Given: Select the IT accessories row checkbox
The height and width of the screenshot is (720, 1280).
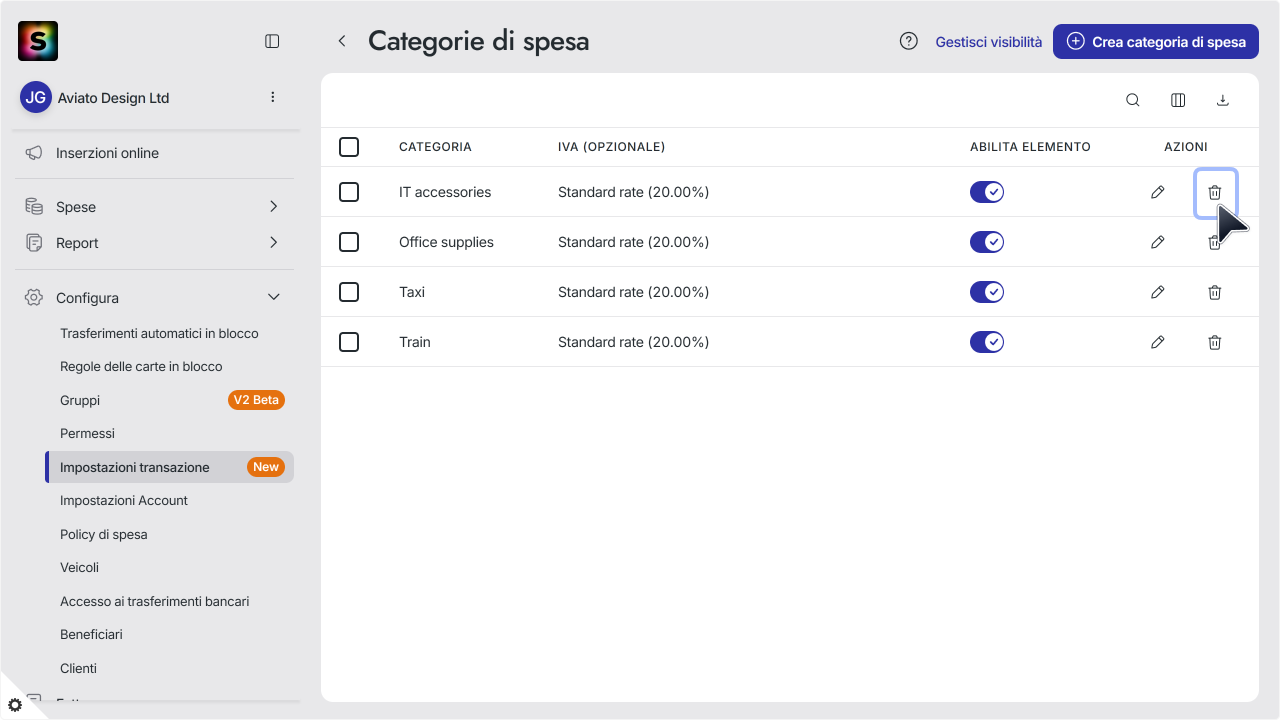Looking at the screenshot, I should pos(349,192).
